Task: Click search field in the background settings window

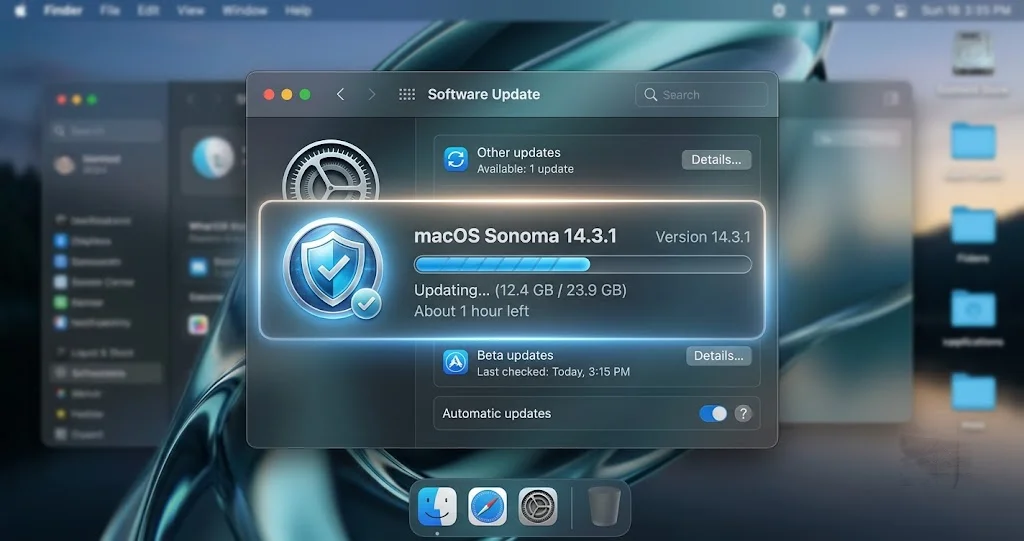Action: click(x=106, y=131)
